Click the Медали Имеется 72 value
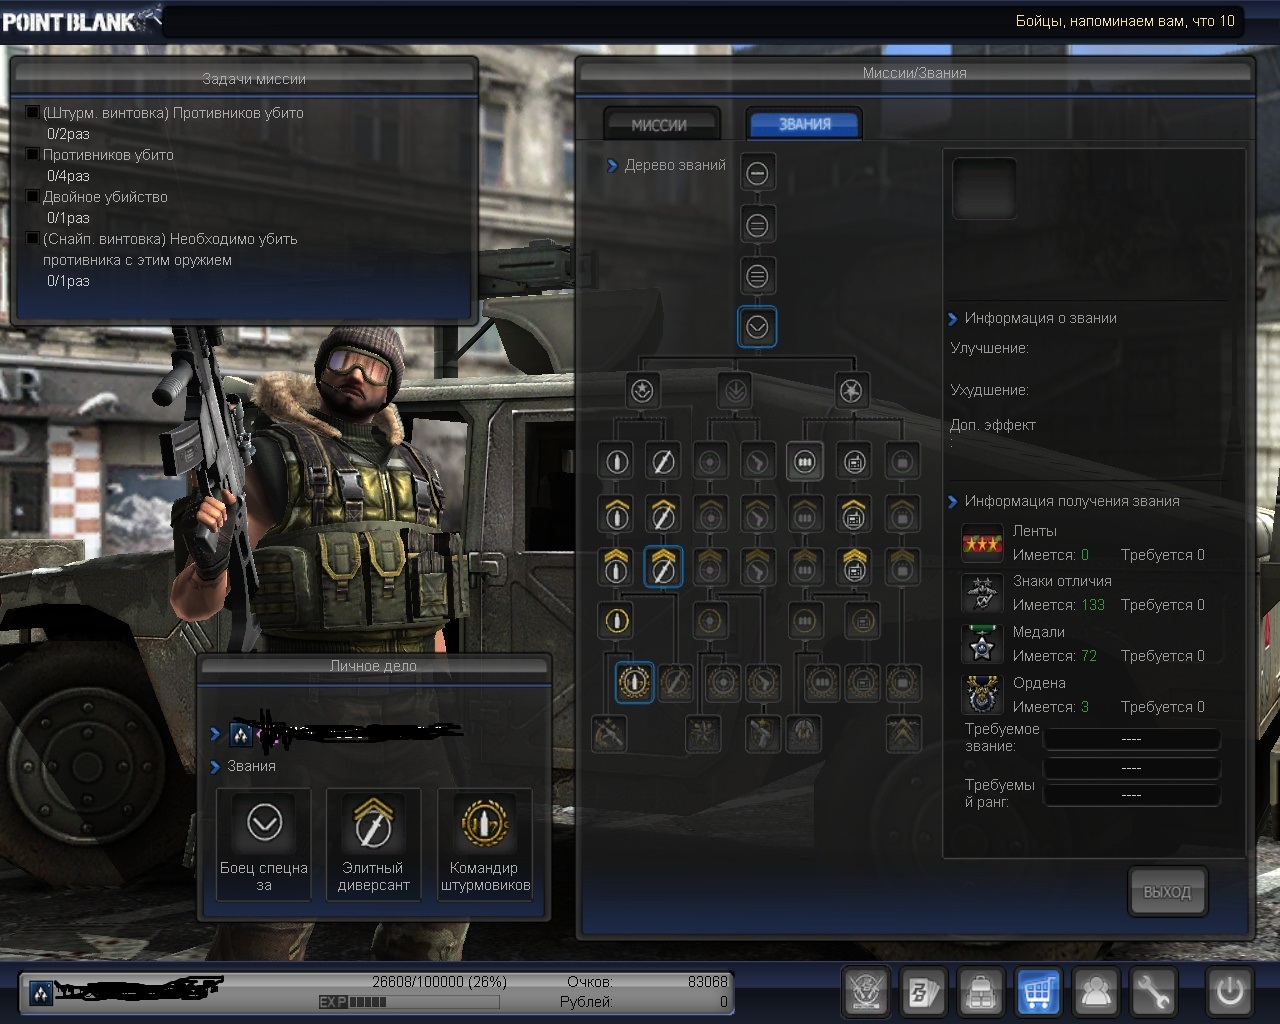This screenshot has height=1024, width=1280. pyautogui.click(x=1089, y=656)
